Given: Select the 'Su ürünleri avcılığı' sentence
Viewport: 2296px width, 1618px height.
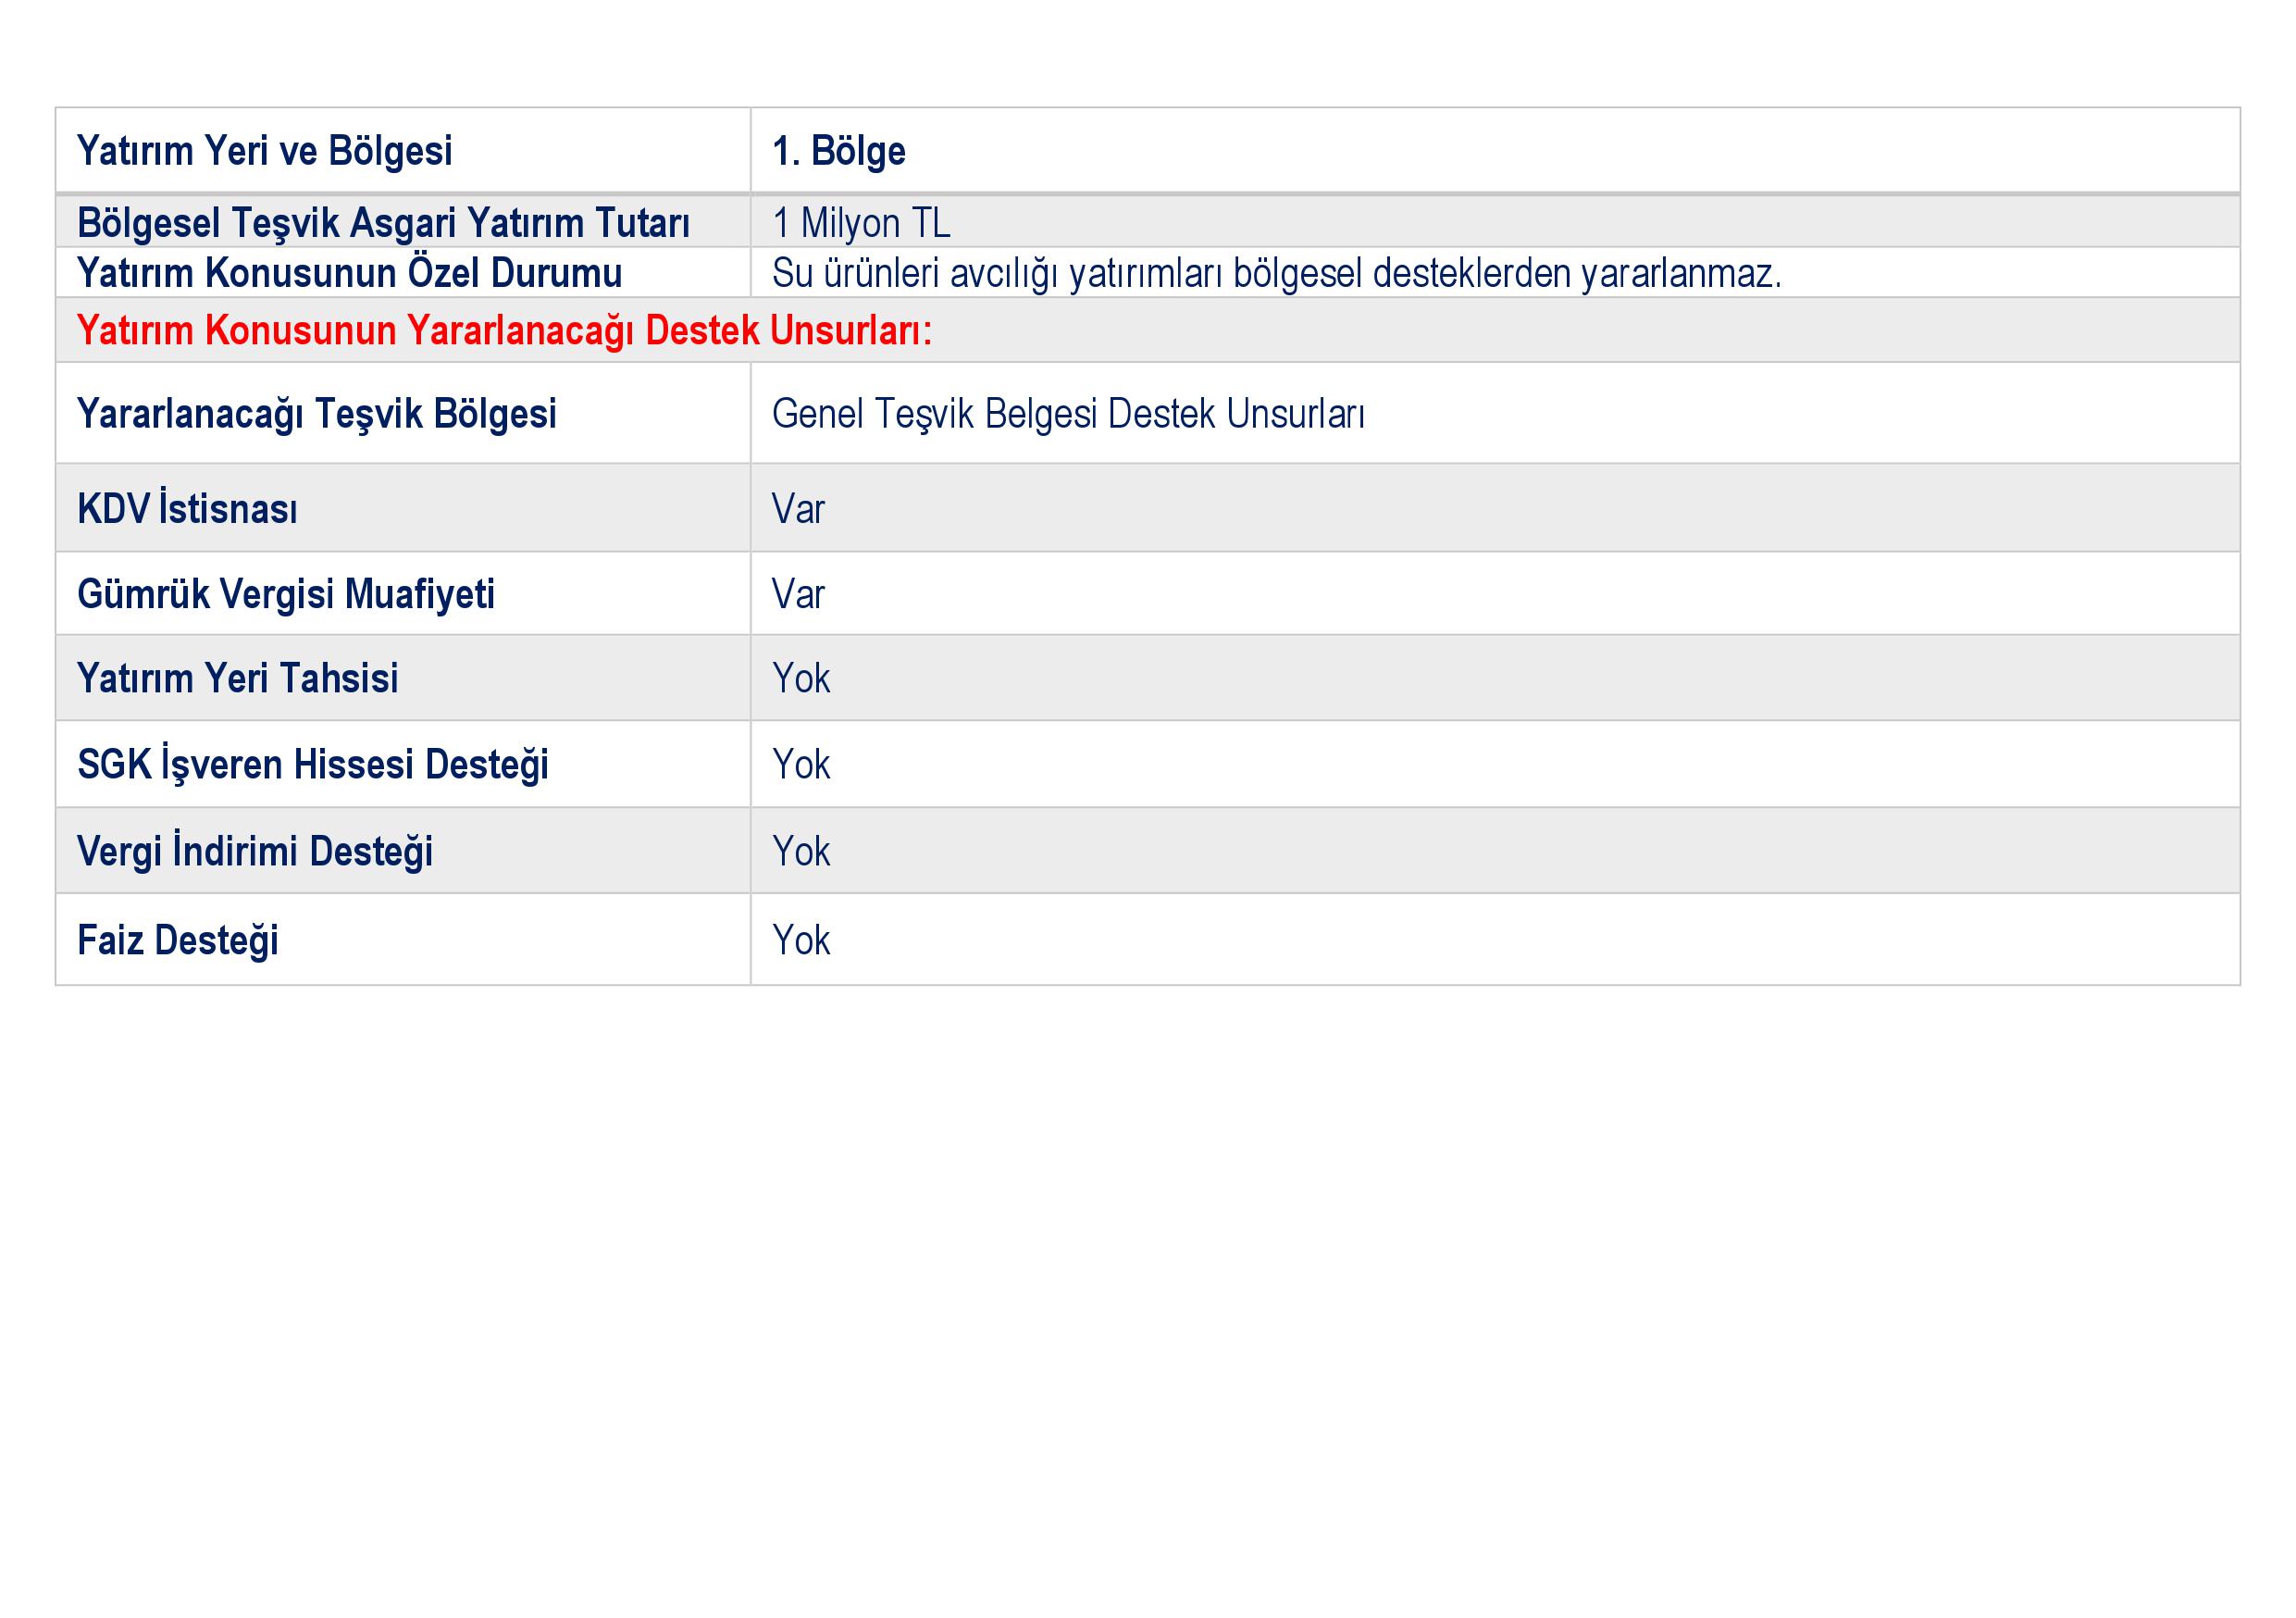Looking at the screenshot, I should [x=1277, y=273].
